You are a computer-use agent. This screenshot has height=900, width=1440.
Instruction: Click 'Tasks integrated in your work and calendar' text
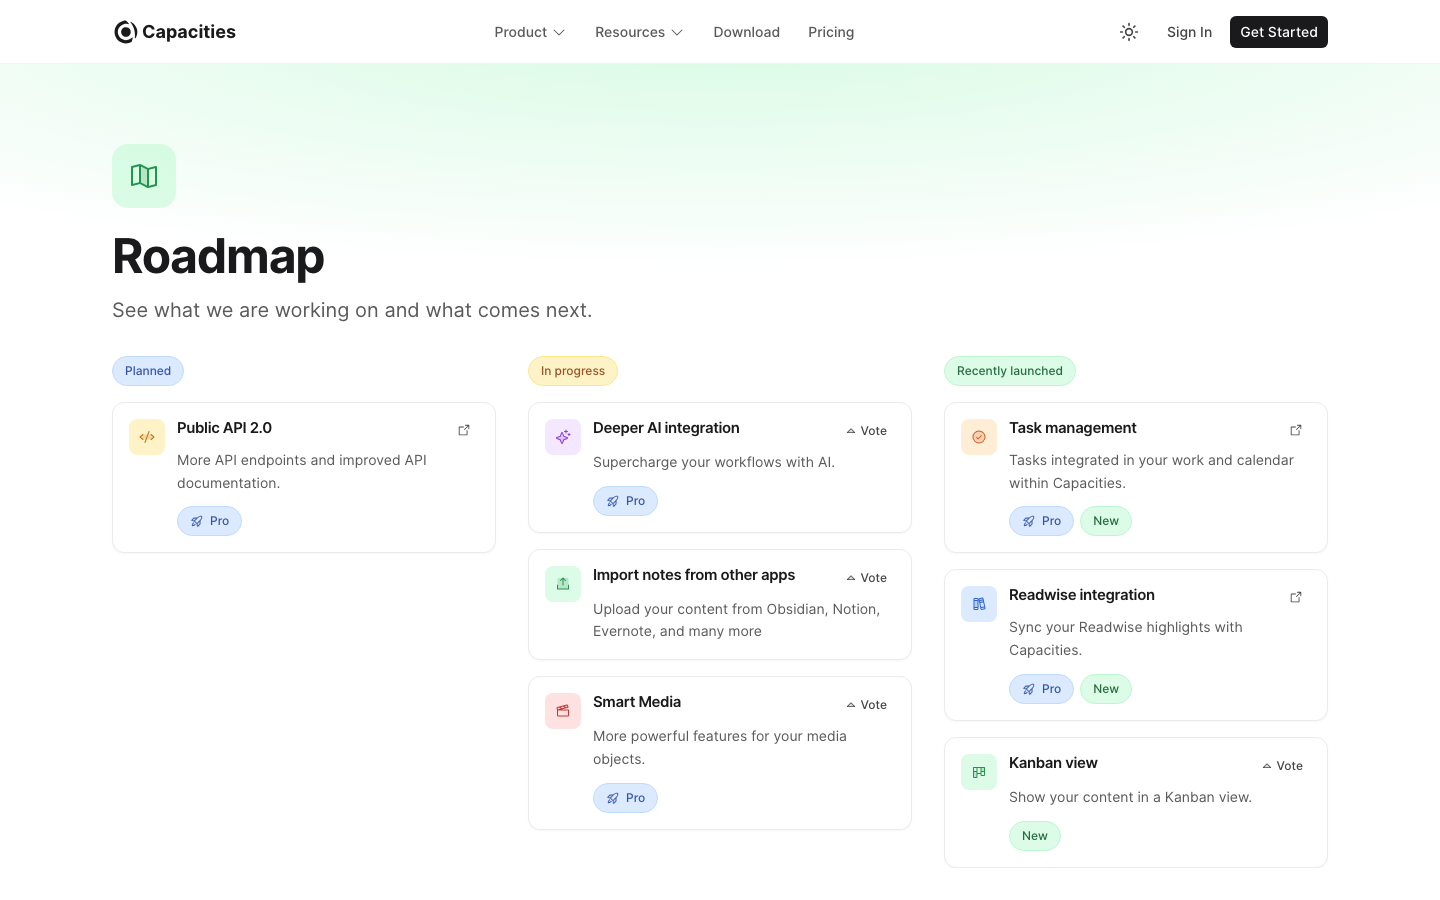(1151, 472)
